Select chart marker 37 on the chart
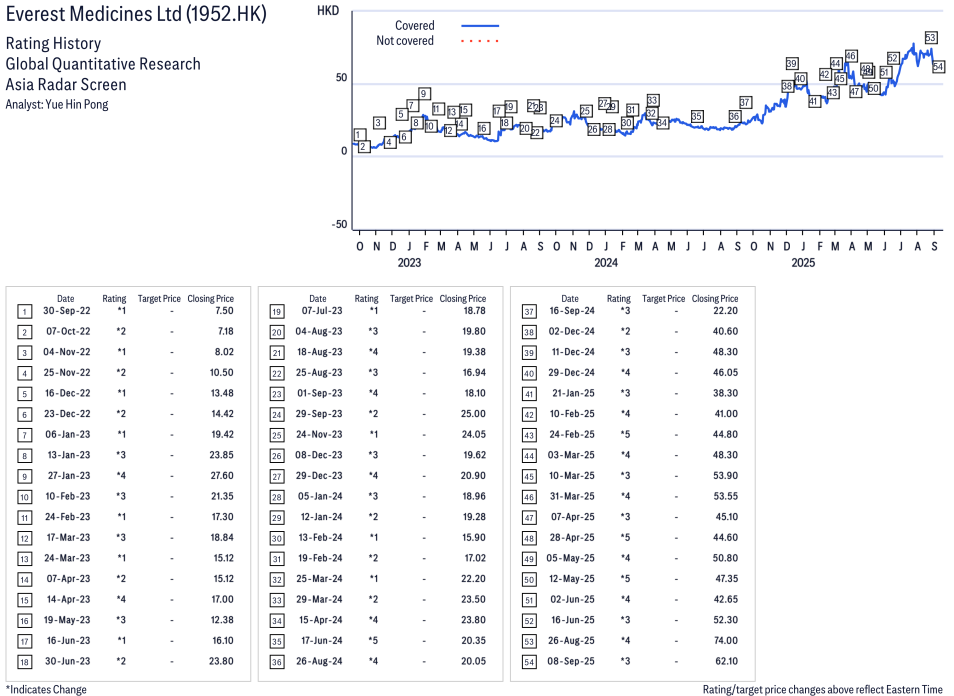This screenshot has width=954, height=696. tap(745, 102)
